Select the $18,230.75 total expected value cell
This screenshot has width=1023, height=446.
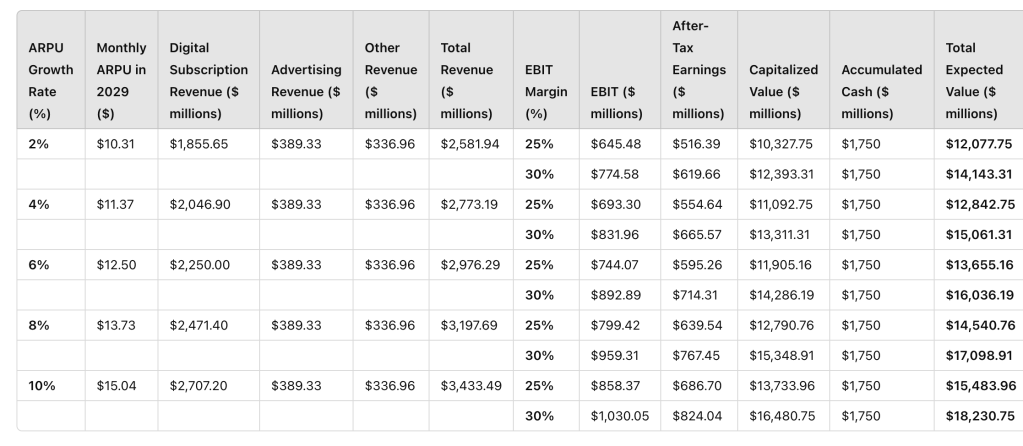(980, 415)
